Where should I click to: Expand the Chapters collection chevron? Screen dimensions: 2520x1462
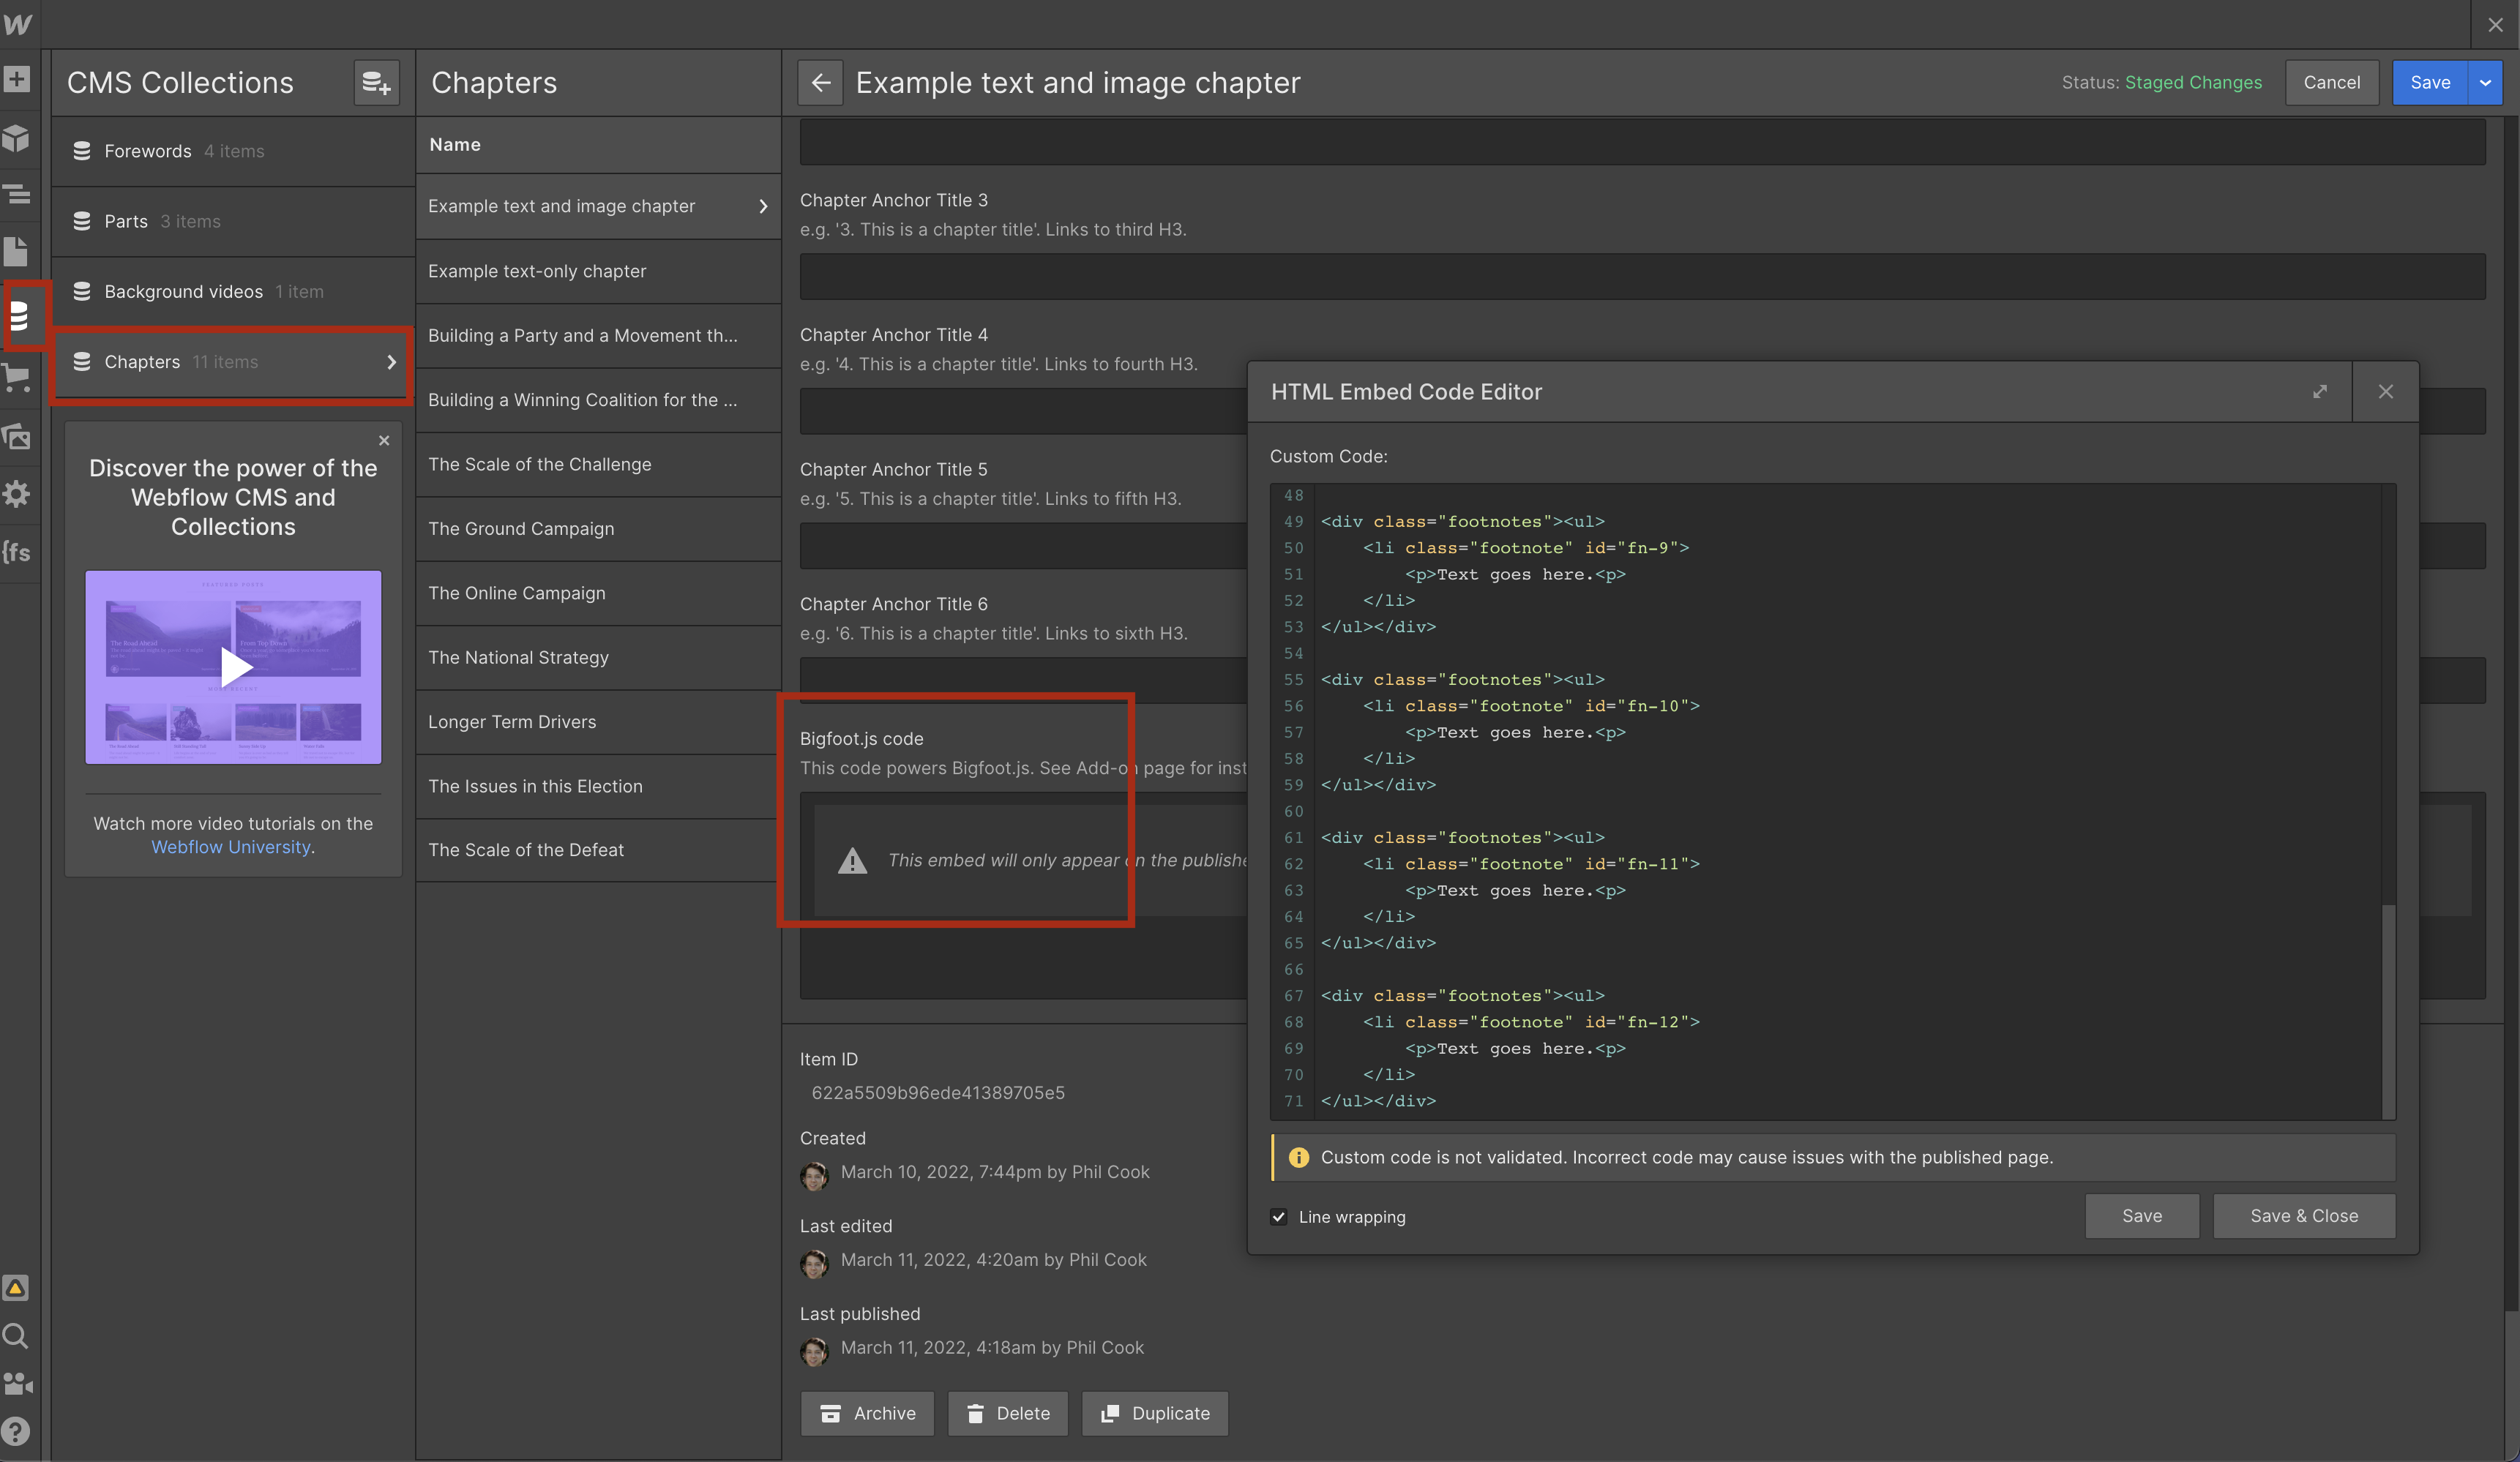coord(391,362)
